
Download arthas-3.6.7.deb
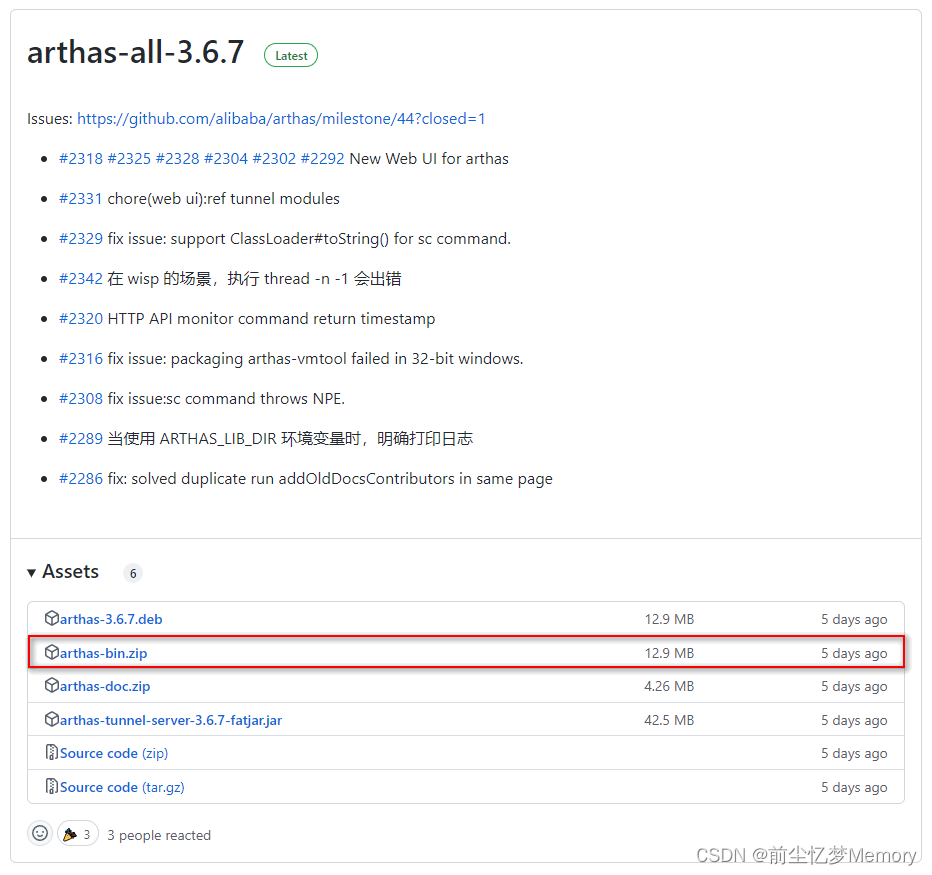point(111,619)
